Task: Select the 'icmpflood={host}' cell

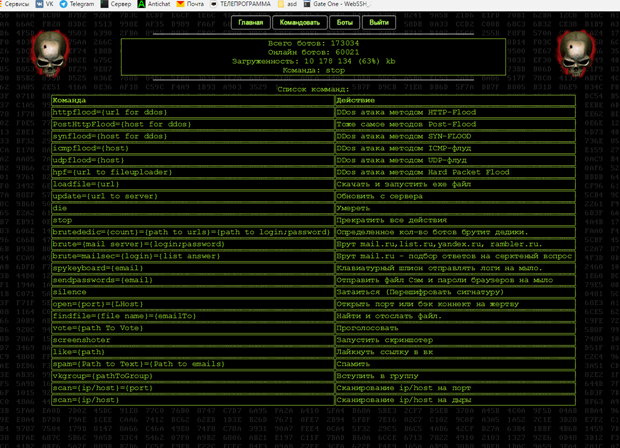Action: pos(193,148)
